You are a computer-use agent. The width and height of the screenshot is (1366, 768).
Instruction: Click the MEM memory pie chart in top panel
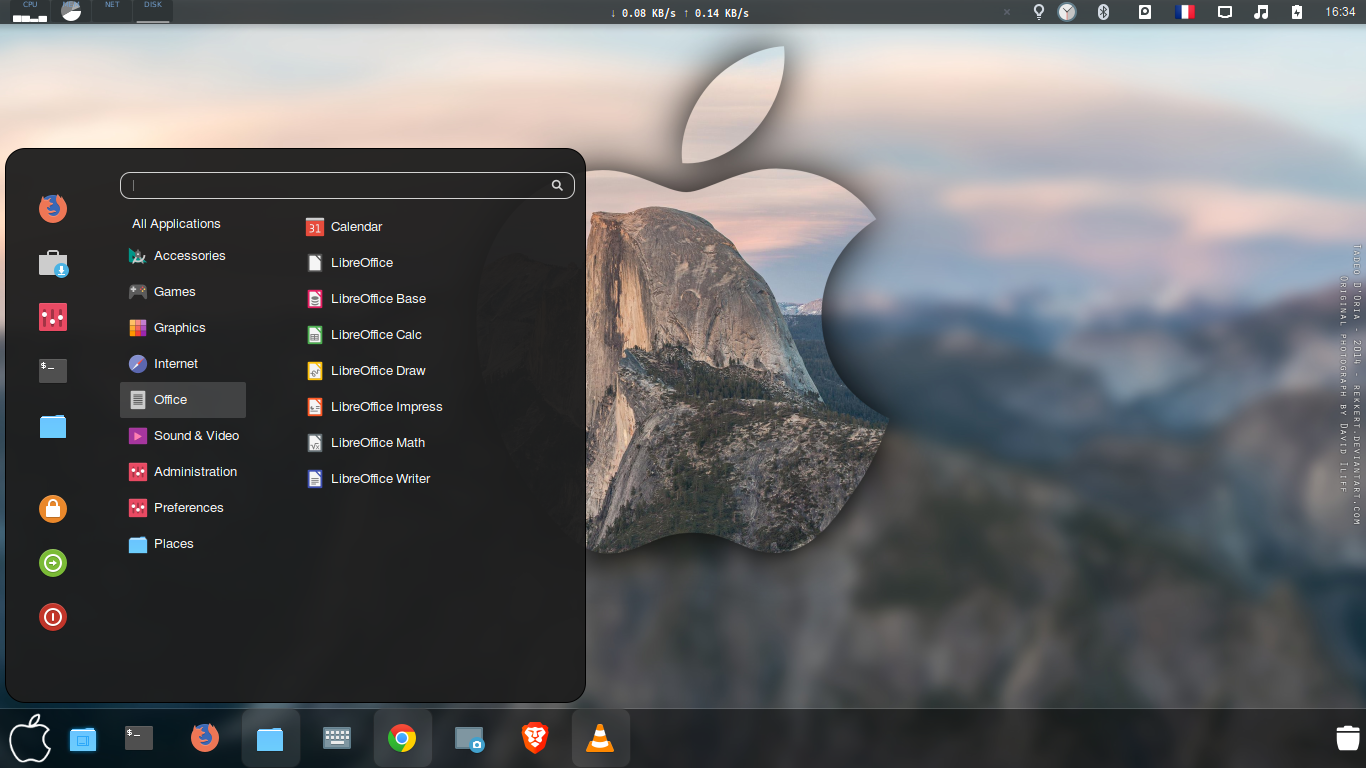click(71, 12)
